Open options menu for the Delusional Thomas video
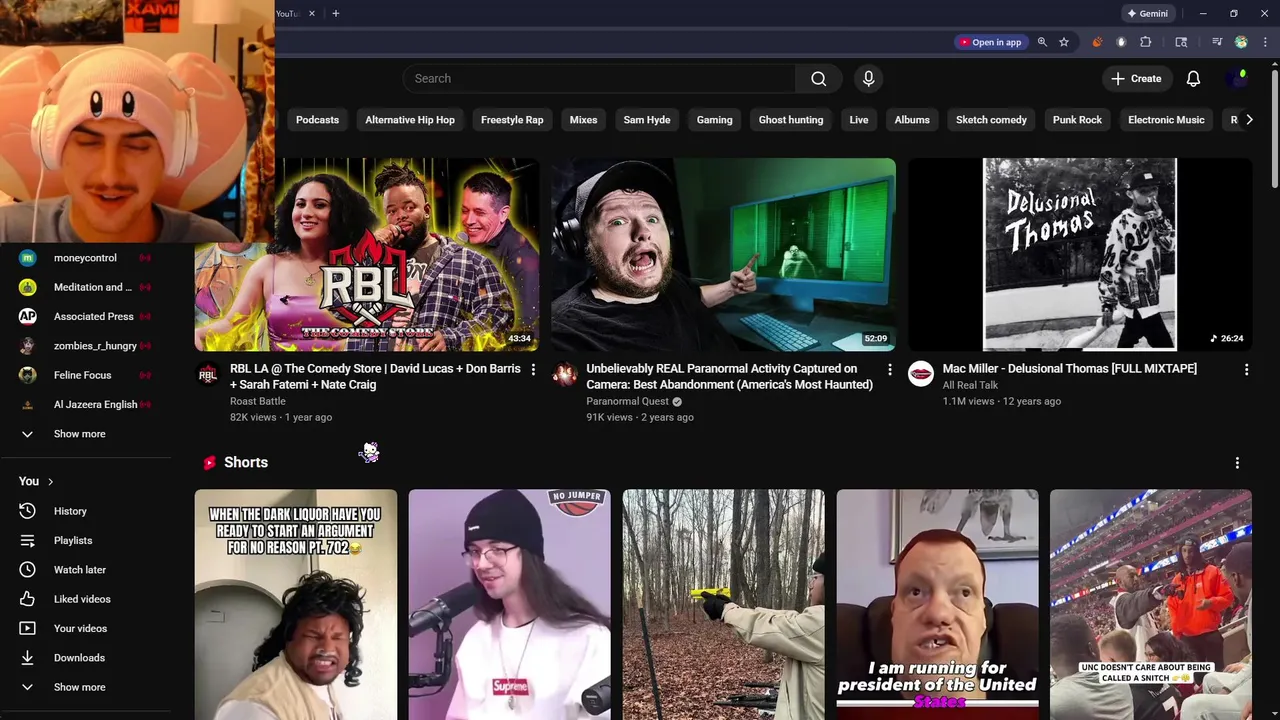This screenshot has height=720, width=1280. click(1246, 370)
